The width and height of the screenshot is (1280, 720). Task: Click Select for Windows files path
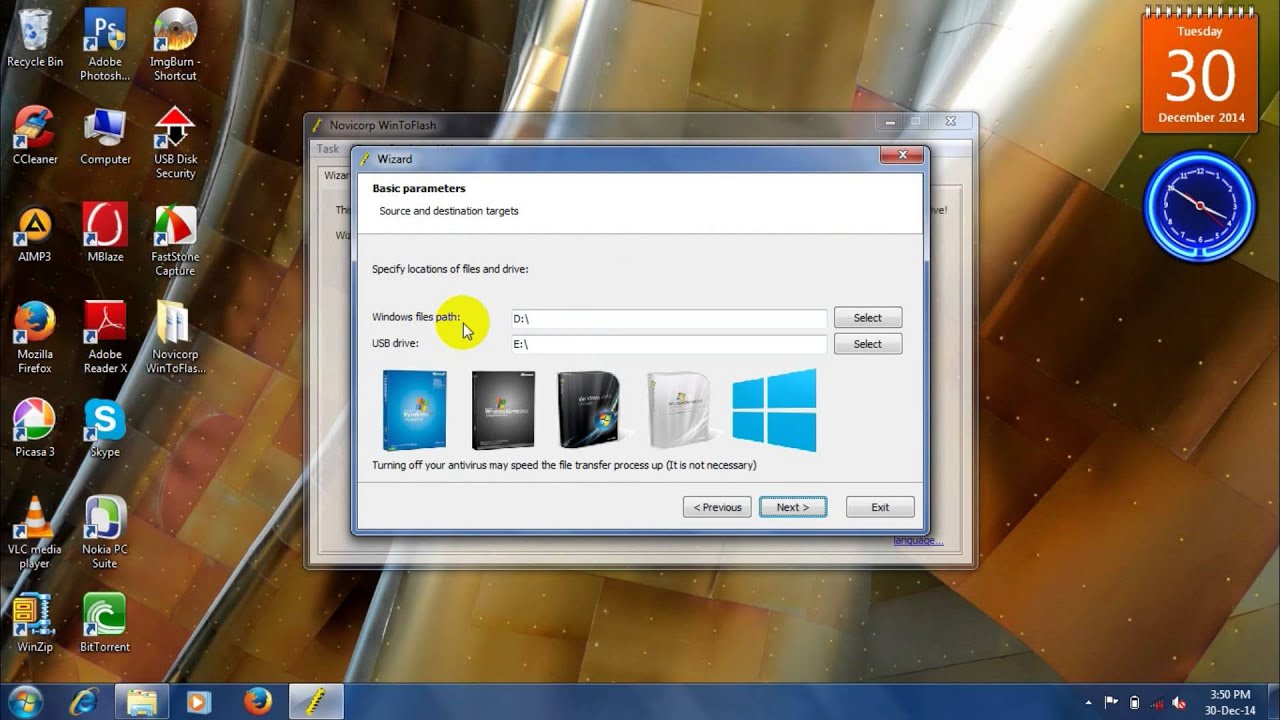868,318
